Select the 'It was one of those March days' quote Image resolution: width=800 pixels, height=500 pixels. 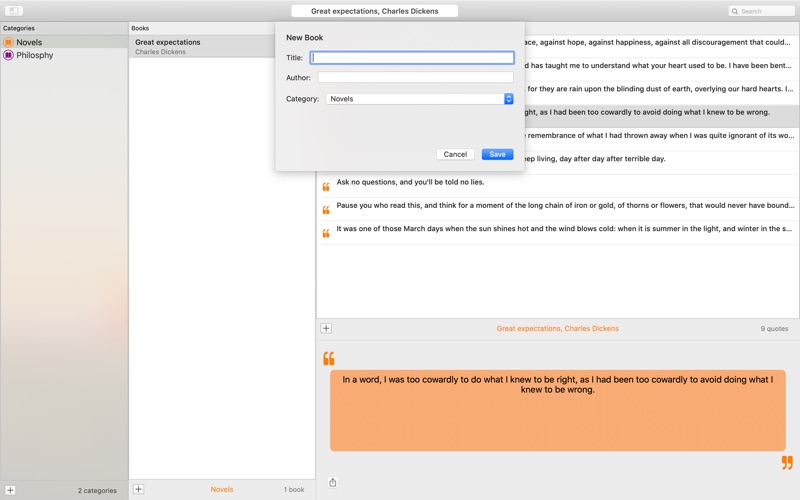click(560, 229)
